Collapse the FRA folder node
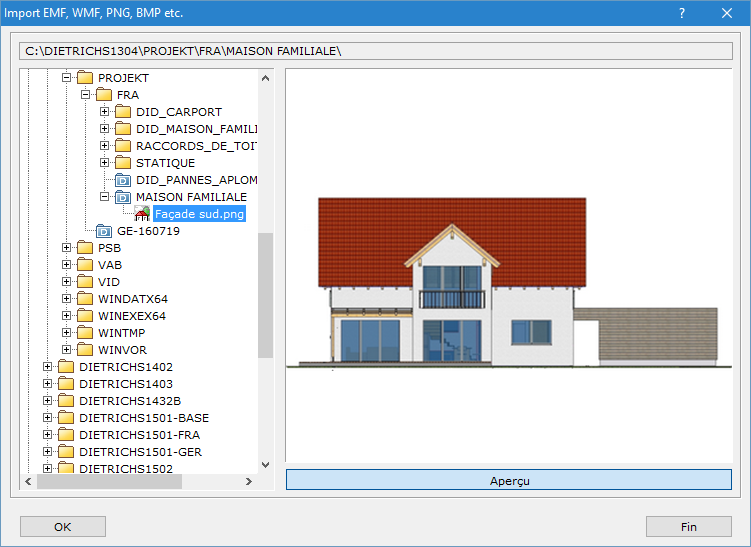The height and width of the screenshot is (547, 751). (86, 95)
